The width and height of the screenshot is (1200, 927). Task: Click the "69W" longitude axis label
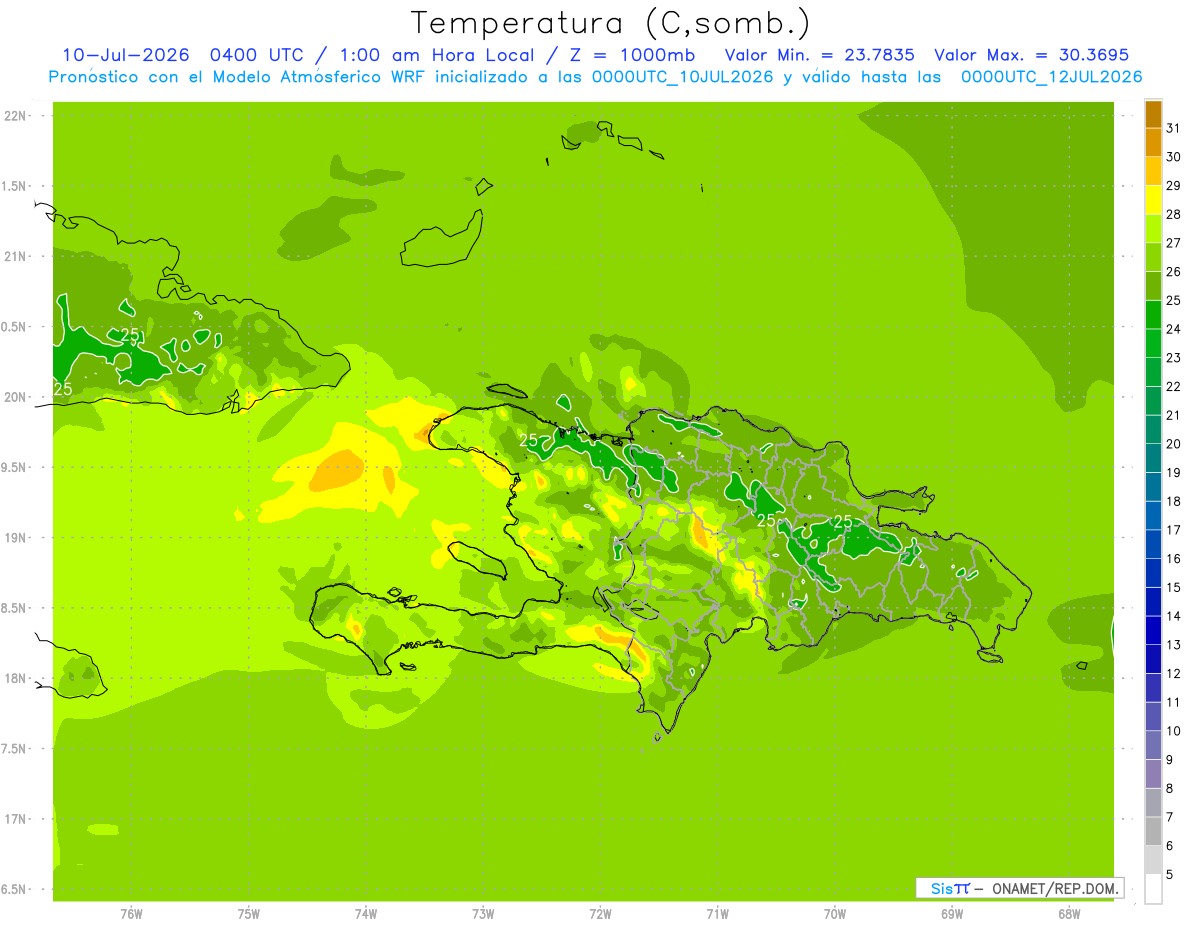[x=952, y=914]
